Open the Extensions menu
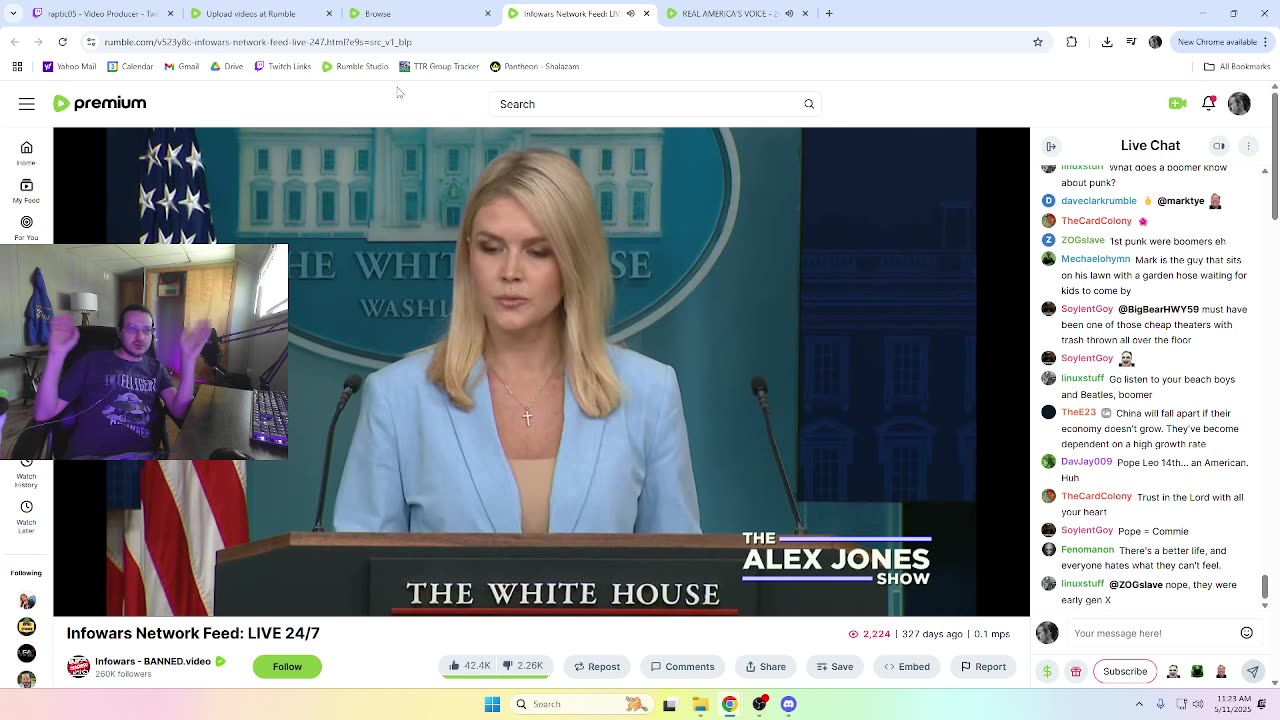The width and height of the screenshot is (1280, 720). 1072,42
